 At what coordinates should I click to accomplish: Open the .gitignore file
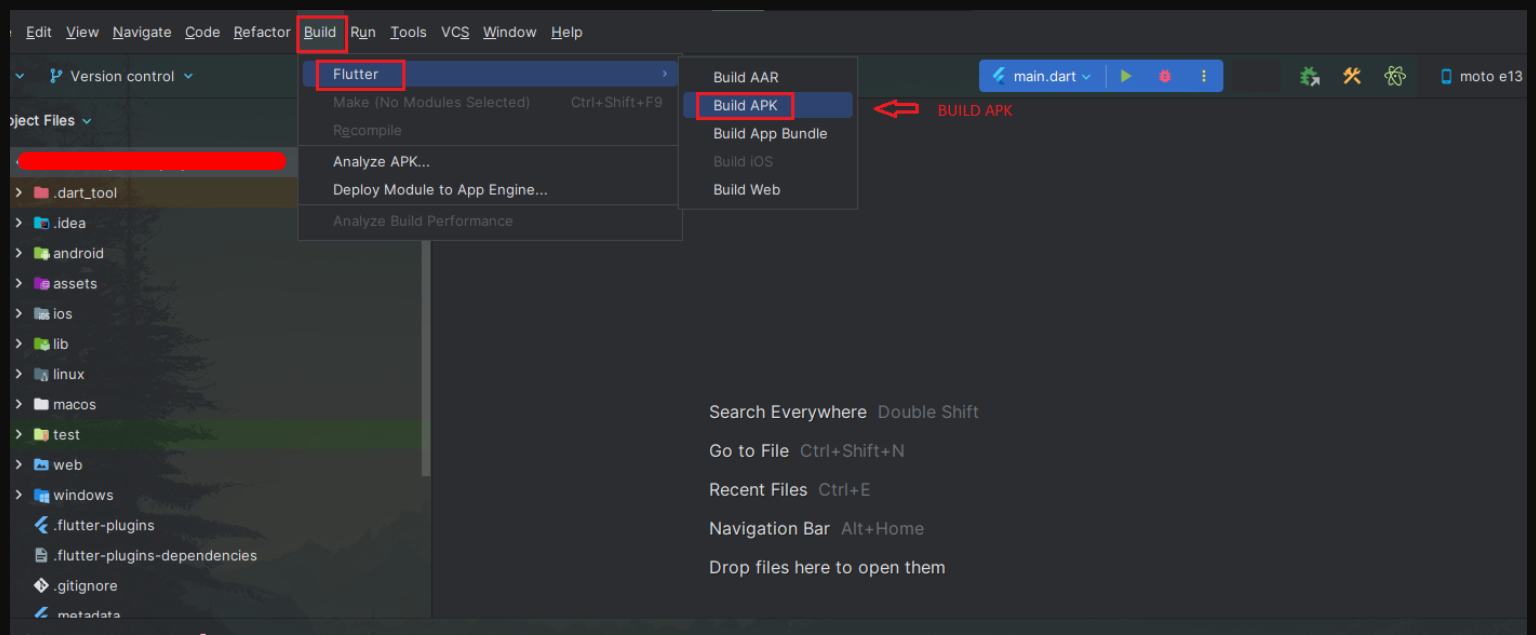(x=85, y=586)
